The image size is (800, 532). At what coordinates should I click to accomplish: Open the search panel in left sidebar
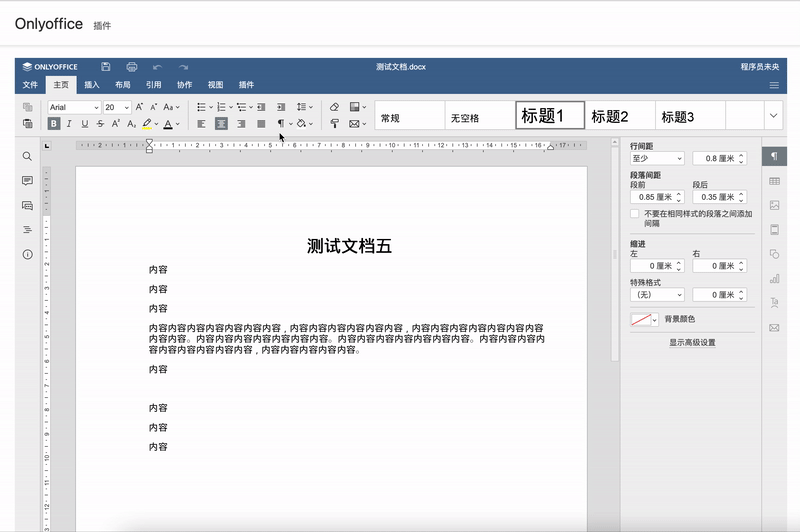27,156
